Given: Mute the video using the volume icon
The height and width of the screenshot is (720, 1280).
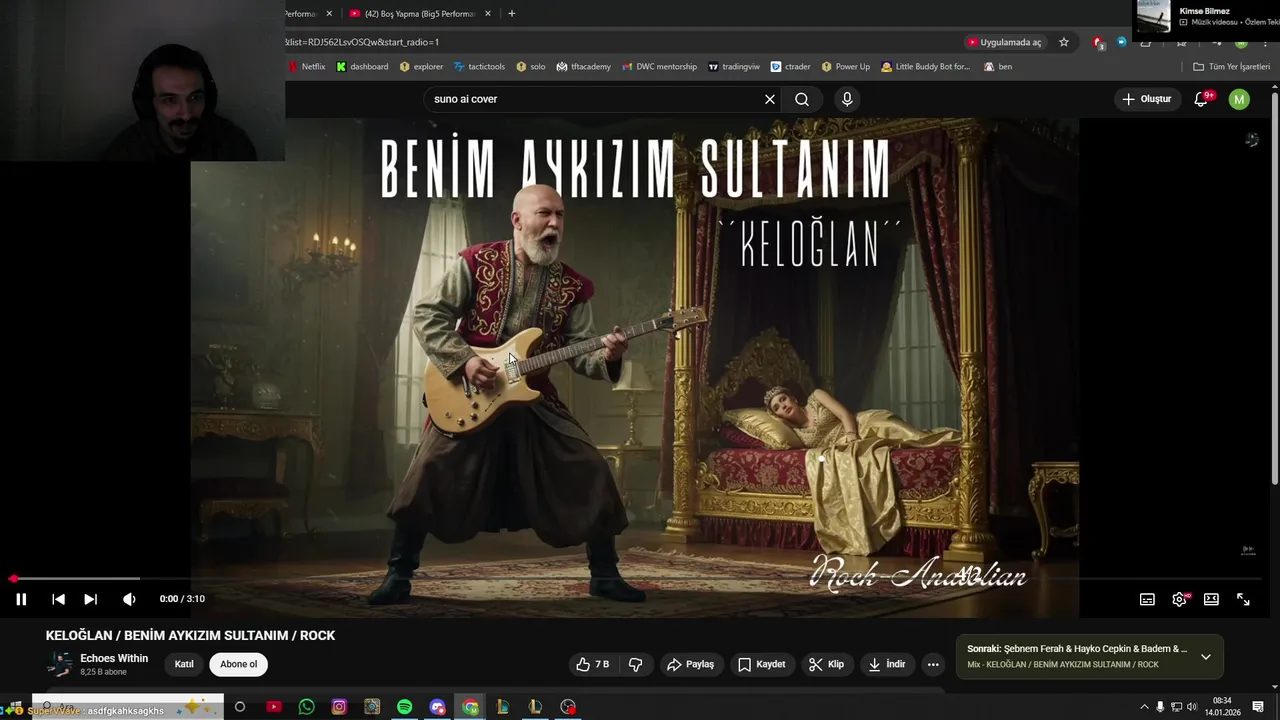Looking at the screenshot, I should click(129, 599).
